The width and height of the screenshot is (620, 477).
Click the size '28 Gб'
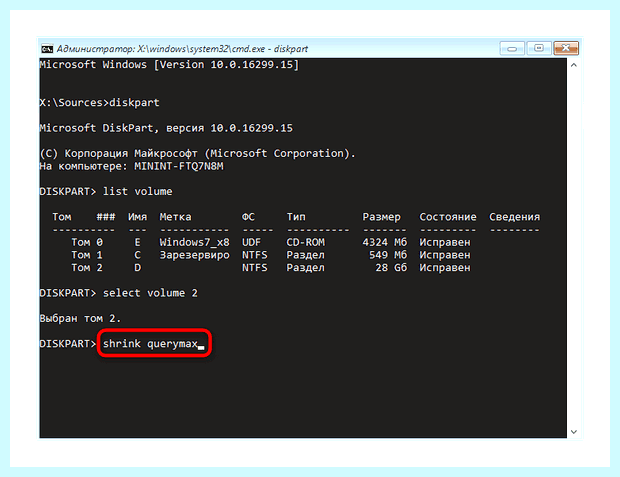pos(391,267)
